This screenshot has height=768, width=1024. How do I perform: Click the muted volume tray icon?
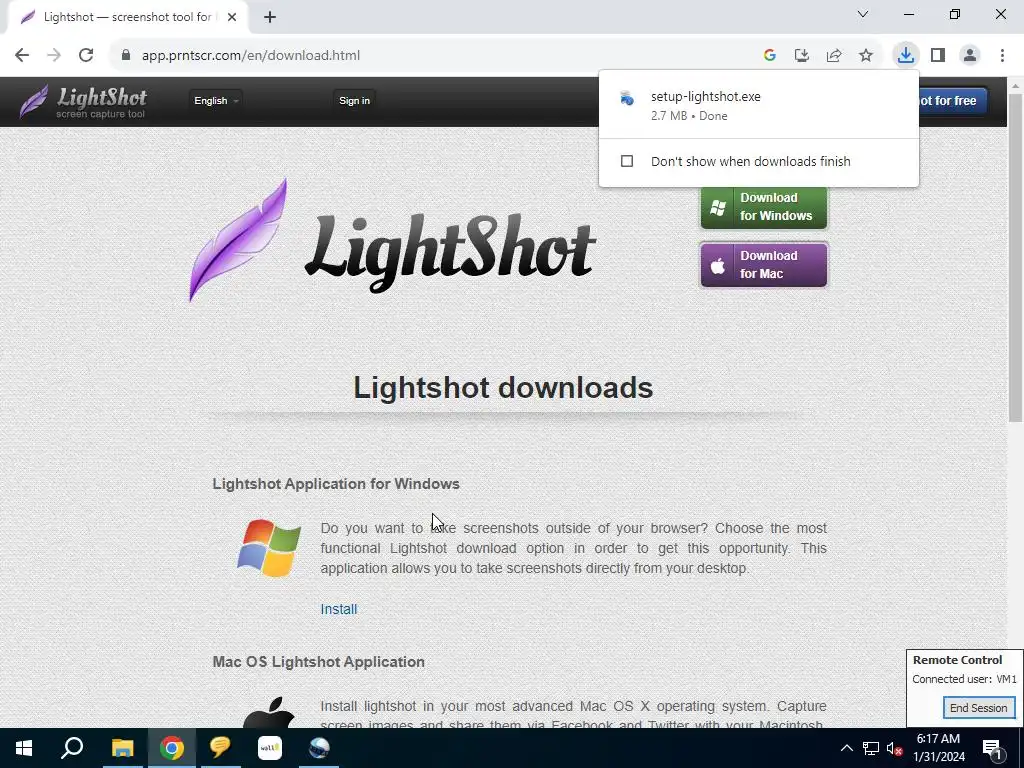894,748
